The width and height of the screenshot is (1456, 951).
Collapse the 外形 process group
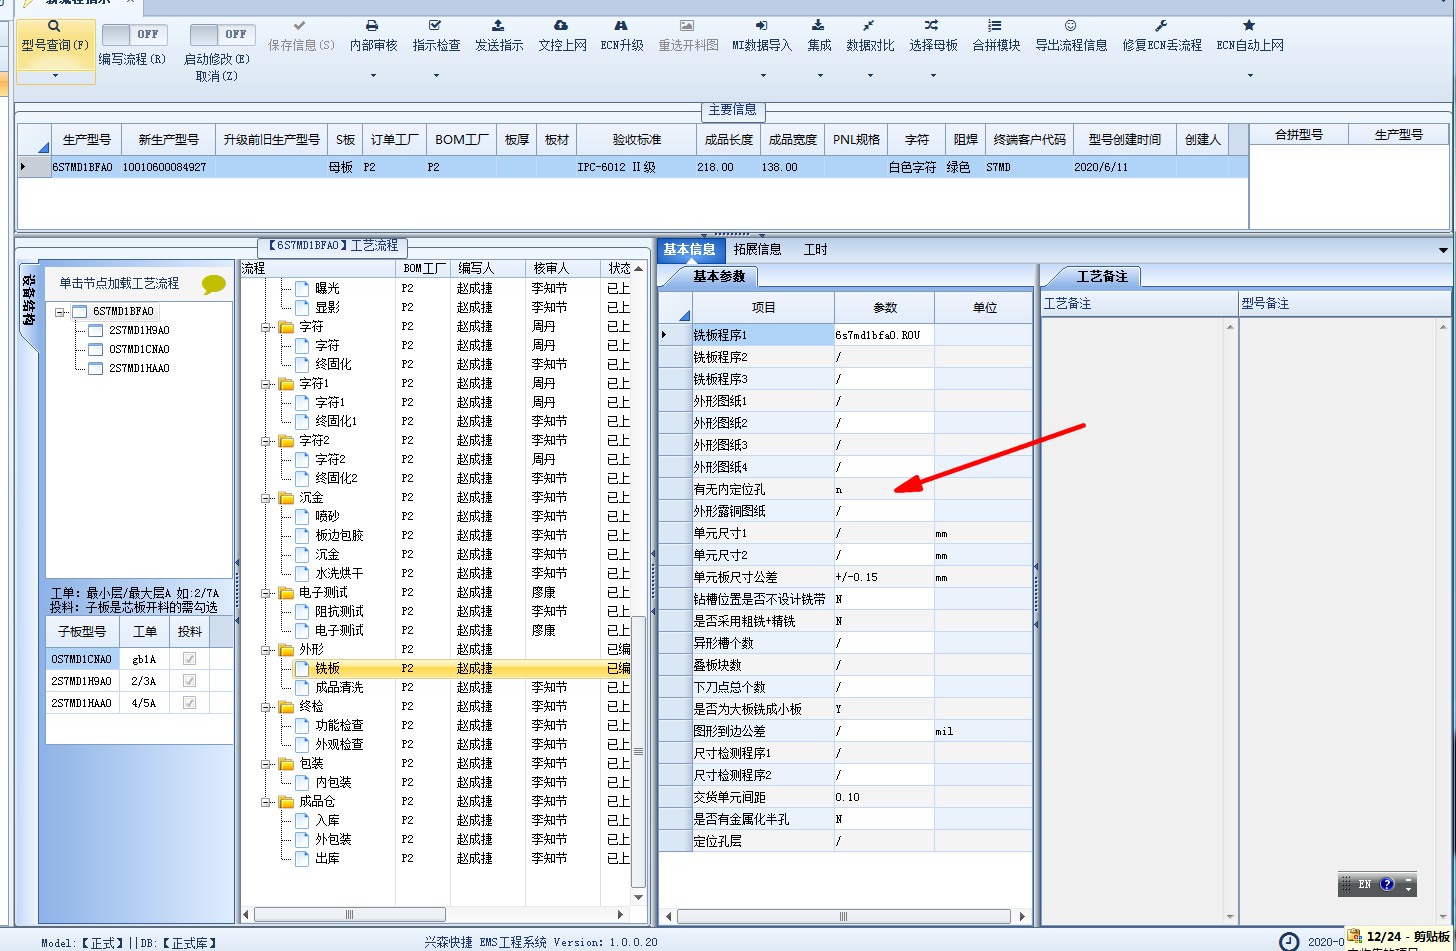pyautogui.click(x=266, y=649)
